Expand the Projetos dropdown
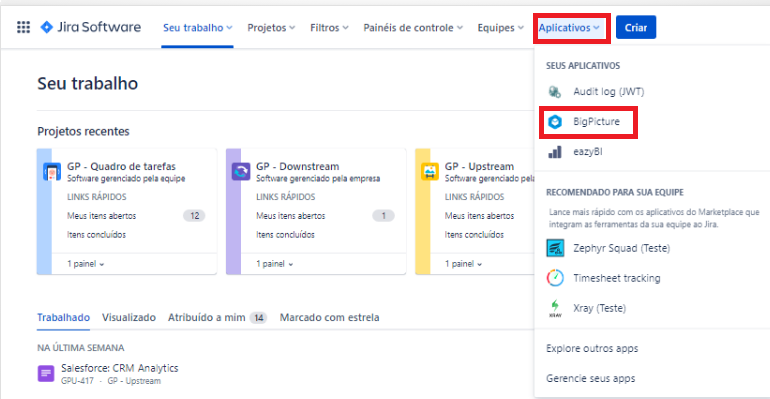The height and width of the screenshot is (399, 770). (271, 27)
